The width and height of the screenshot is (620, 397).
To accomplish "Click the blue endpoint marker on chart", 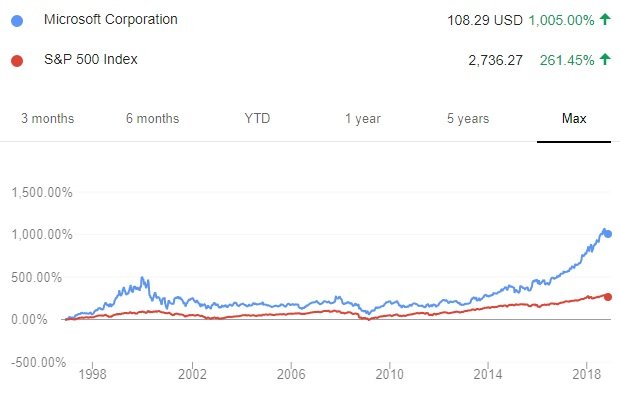I will click(608, 234).
